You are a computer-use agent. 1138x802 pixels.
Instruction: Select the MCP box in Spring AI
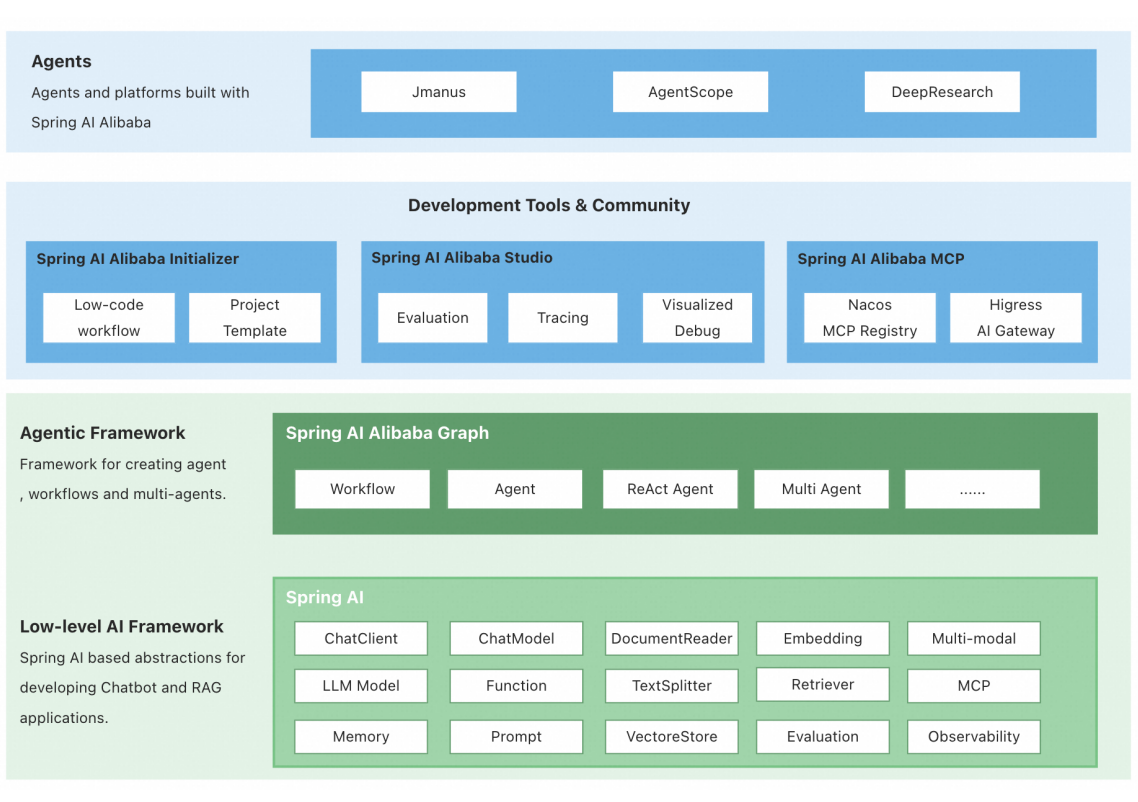pyautogui.click(x=973, y=685)
